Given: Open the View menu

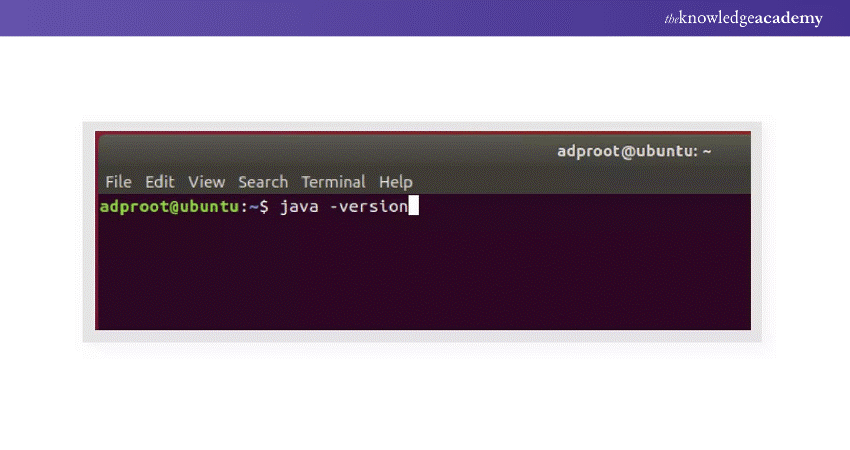Looking at the screenshot, I should click(207, 182).
